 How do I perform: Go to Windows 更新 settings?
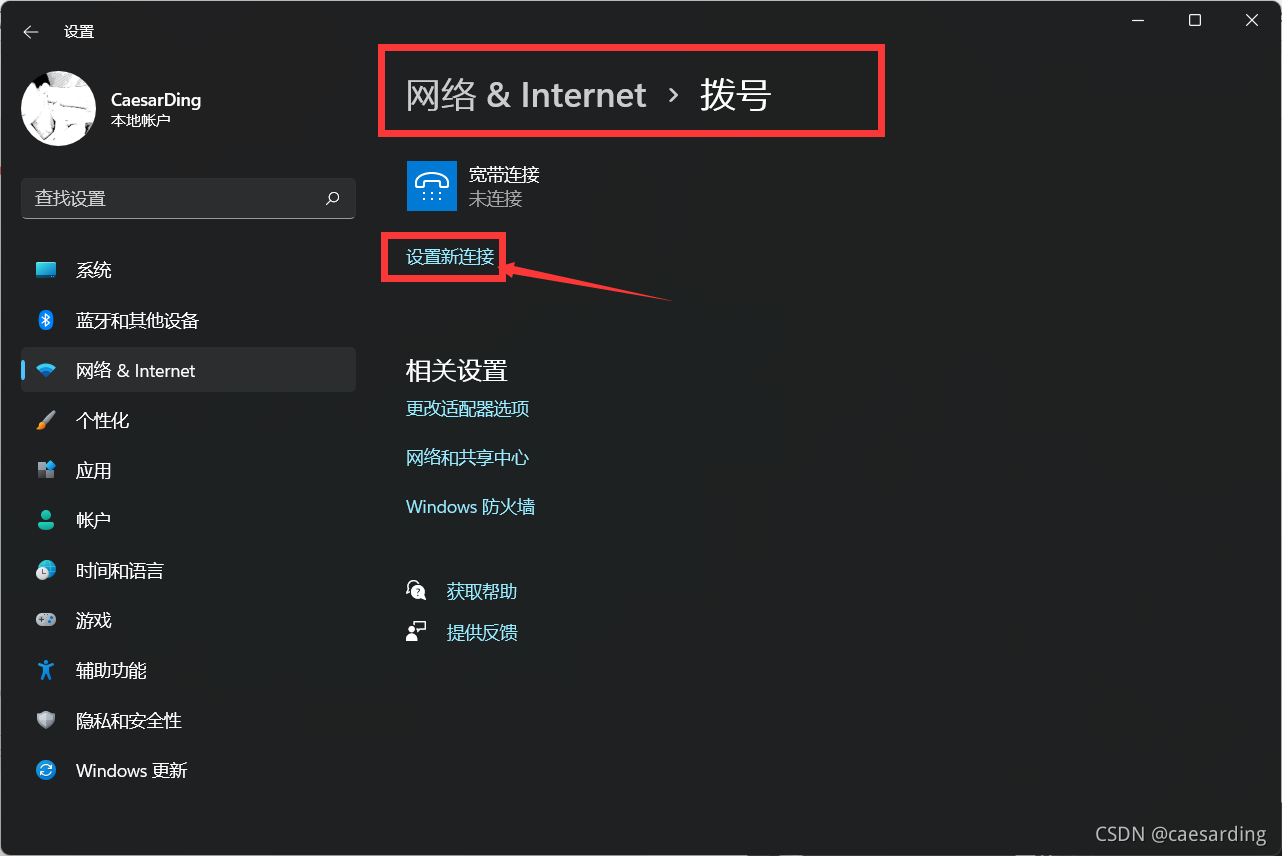point(188,770)
